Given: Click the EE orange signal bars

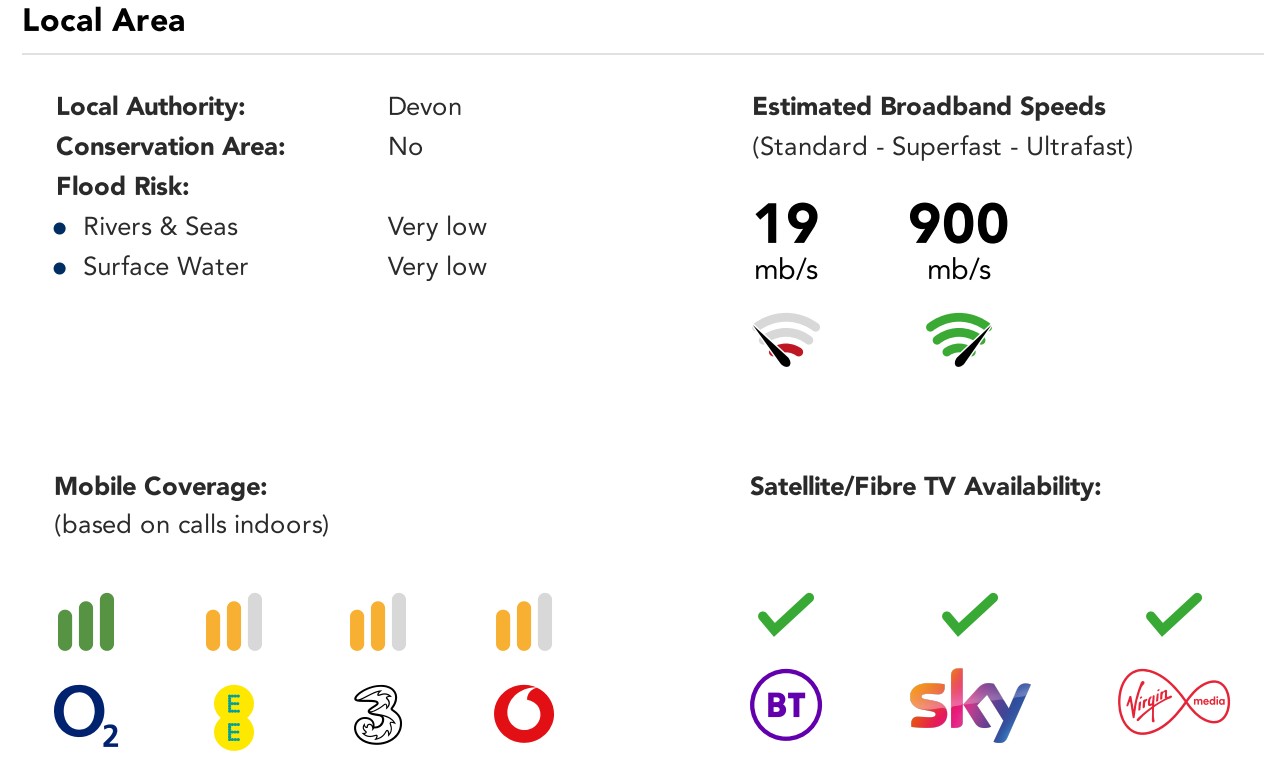Looking at the screenshot, I should pyautogui.click(x=233, y=622).
